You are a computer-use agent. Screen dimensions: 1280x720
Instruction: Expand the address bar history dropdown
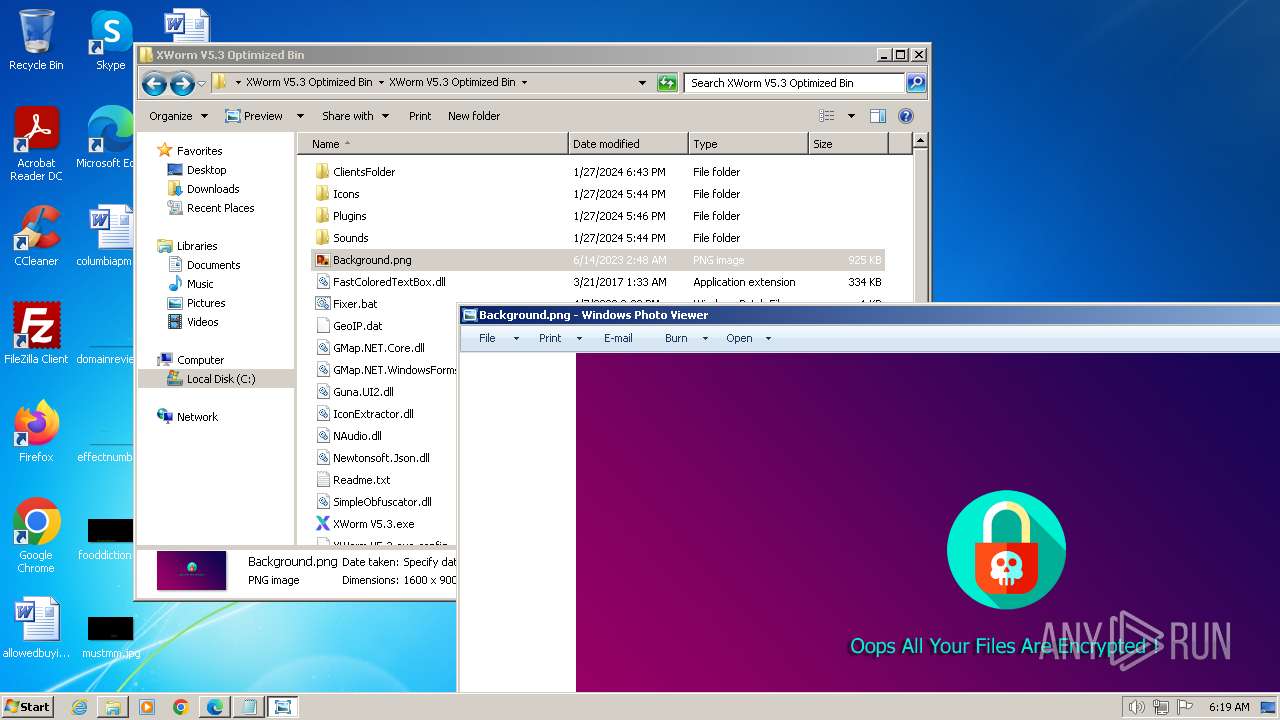coord(642,83)
